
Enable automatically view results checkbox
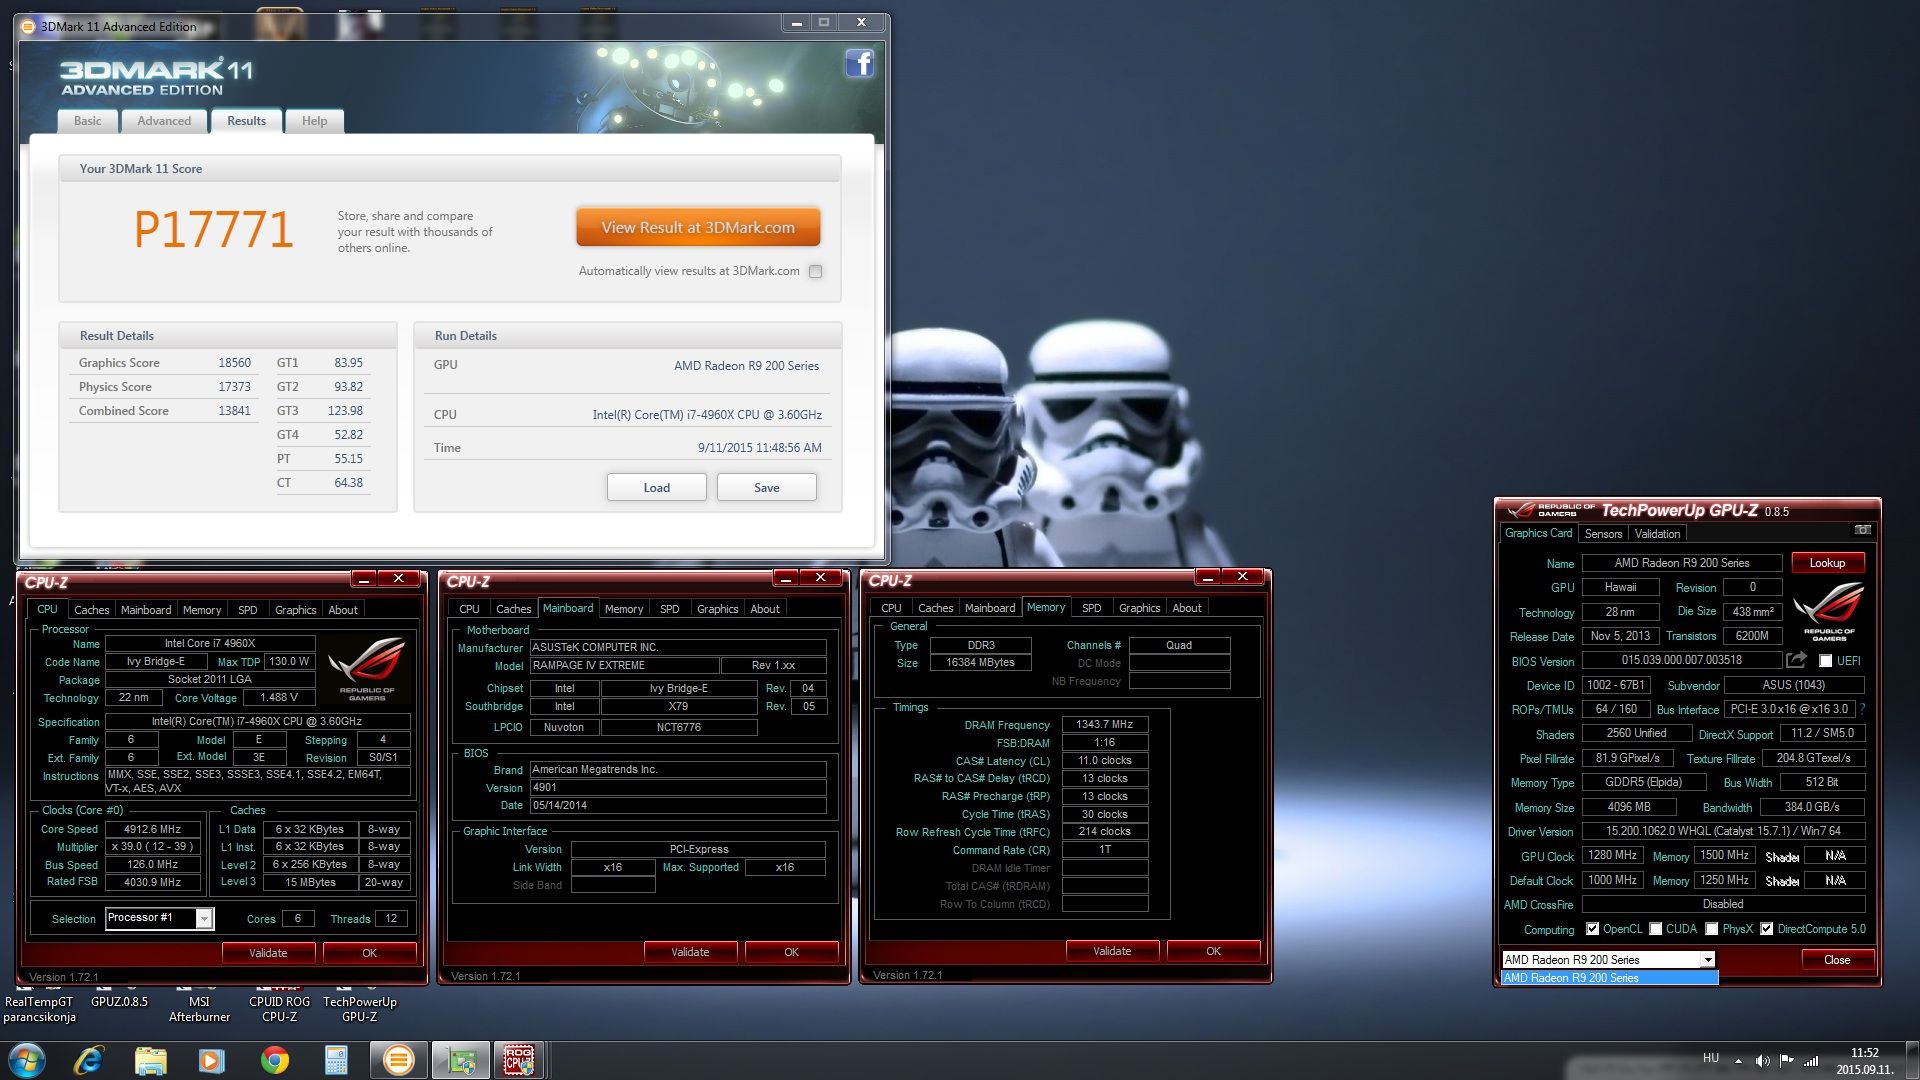coord(816,271)
